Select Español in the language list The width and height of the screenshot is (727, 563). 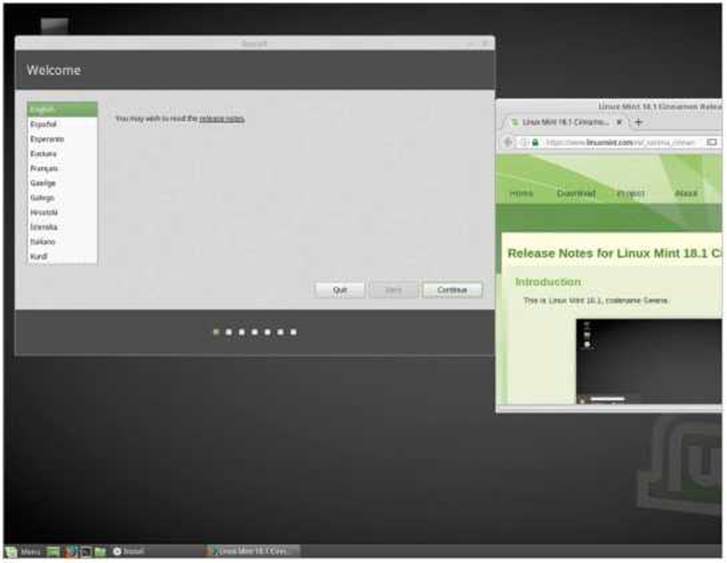pos(62,124)
